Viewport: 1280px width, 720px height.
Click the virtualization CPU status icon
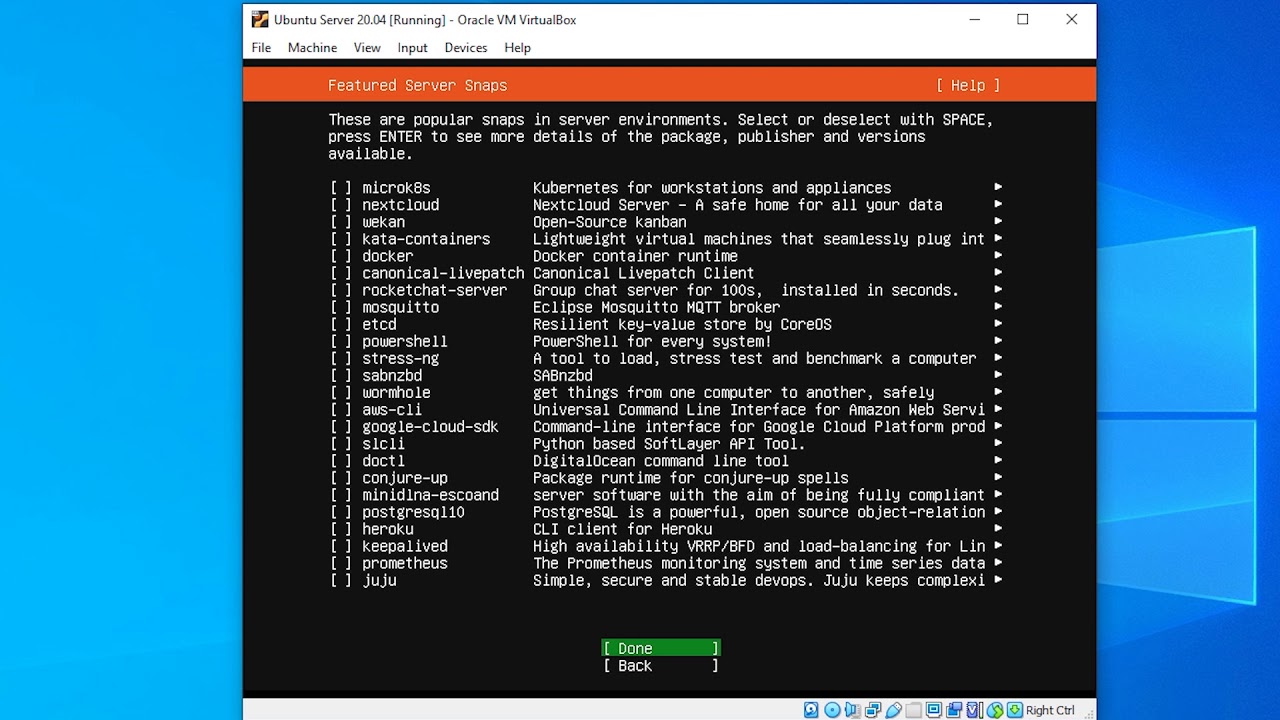point(974,710)
